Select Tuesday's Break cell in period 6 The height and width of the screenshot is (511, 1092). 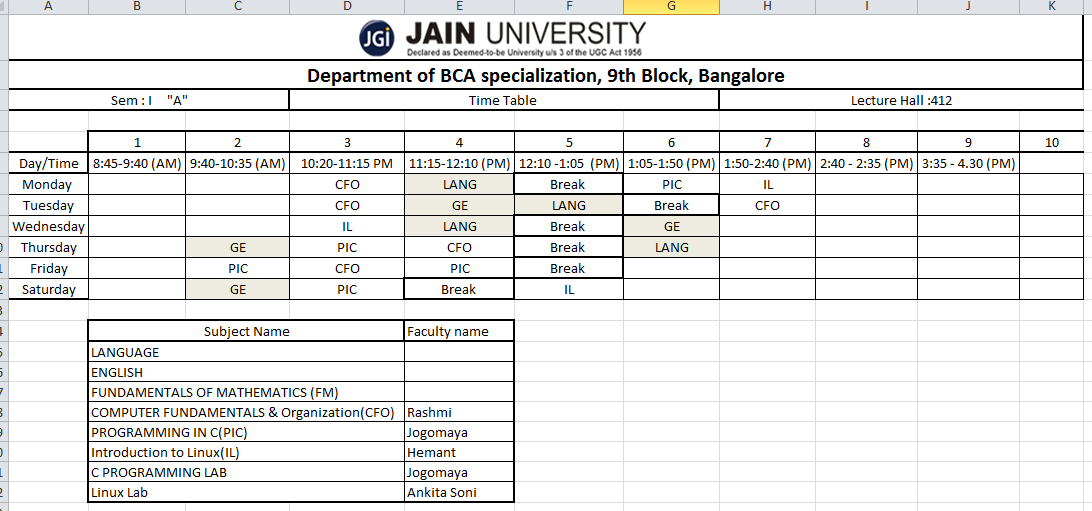coord(671,205)
